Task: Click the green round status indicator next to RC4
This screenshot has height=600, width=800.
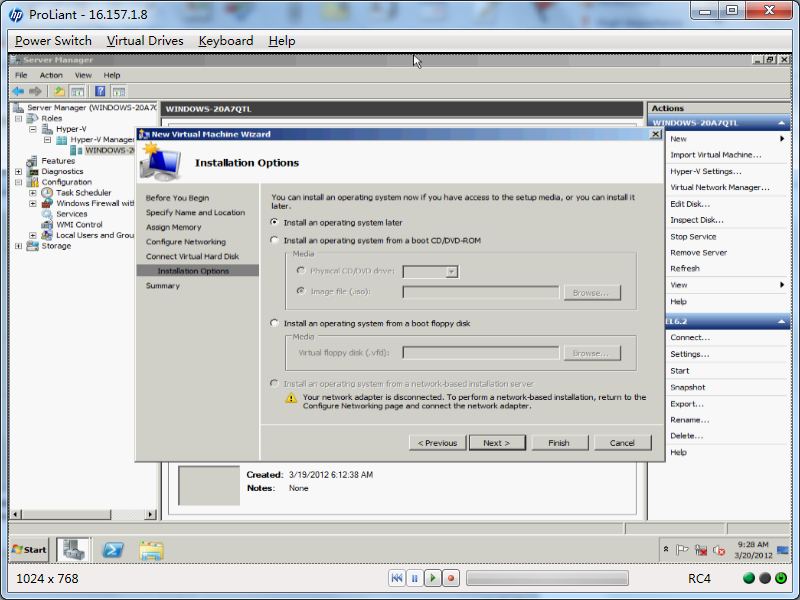Action: [x=749, y=578]
